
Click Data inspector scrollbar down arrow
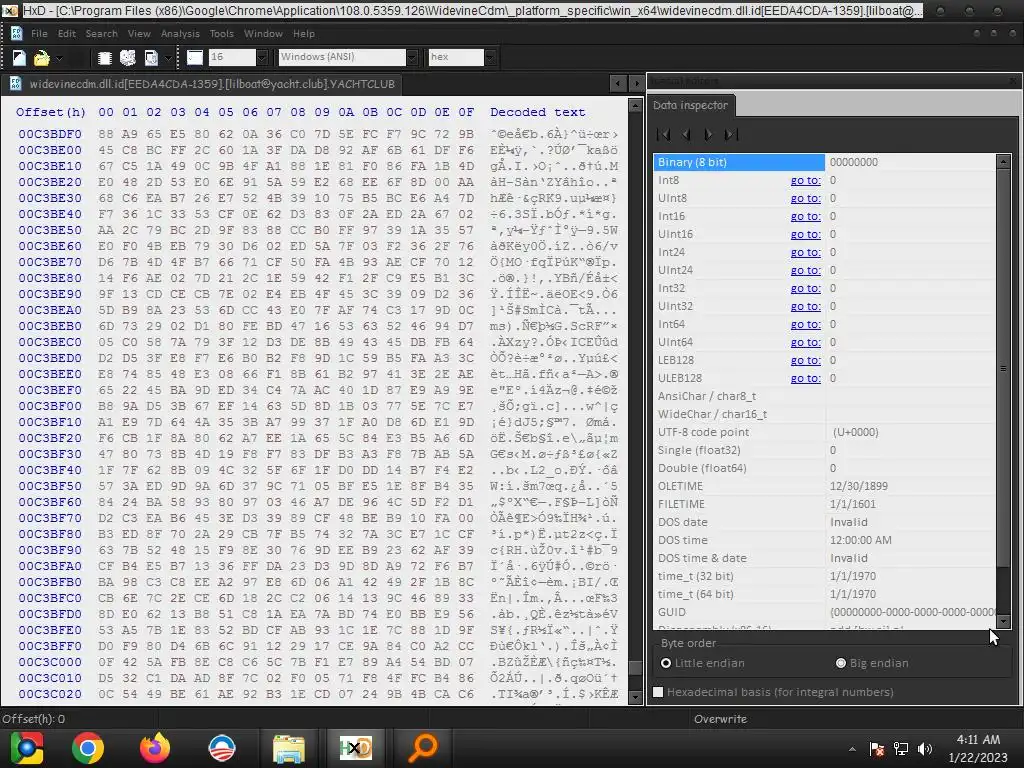coord(1004,622)
